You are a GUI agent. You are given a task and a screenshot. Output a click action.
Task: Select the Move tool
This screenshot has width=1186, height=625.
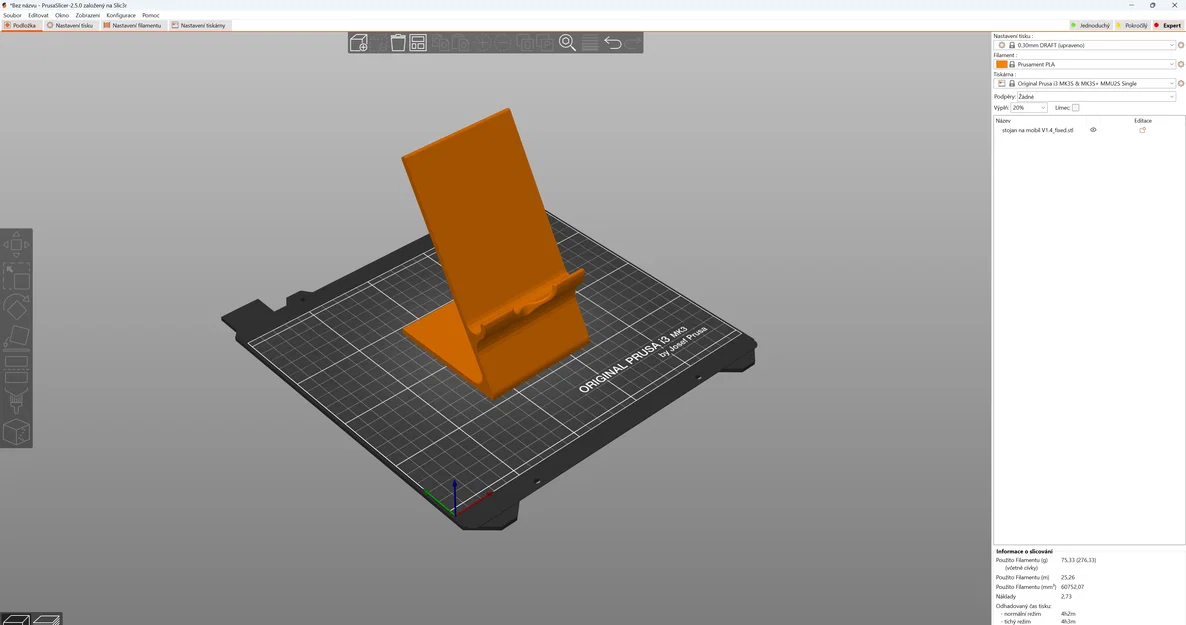16,246
